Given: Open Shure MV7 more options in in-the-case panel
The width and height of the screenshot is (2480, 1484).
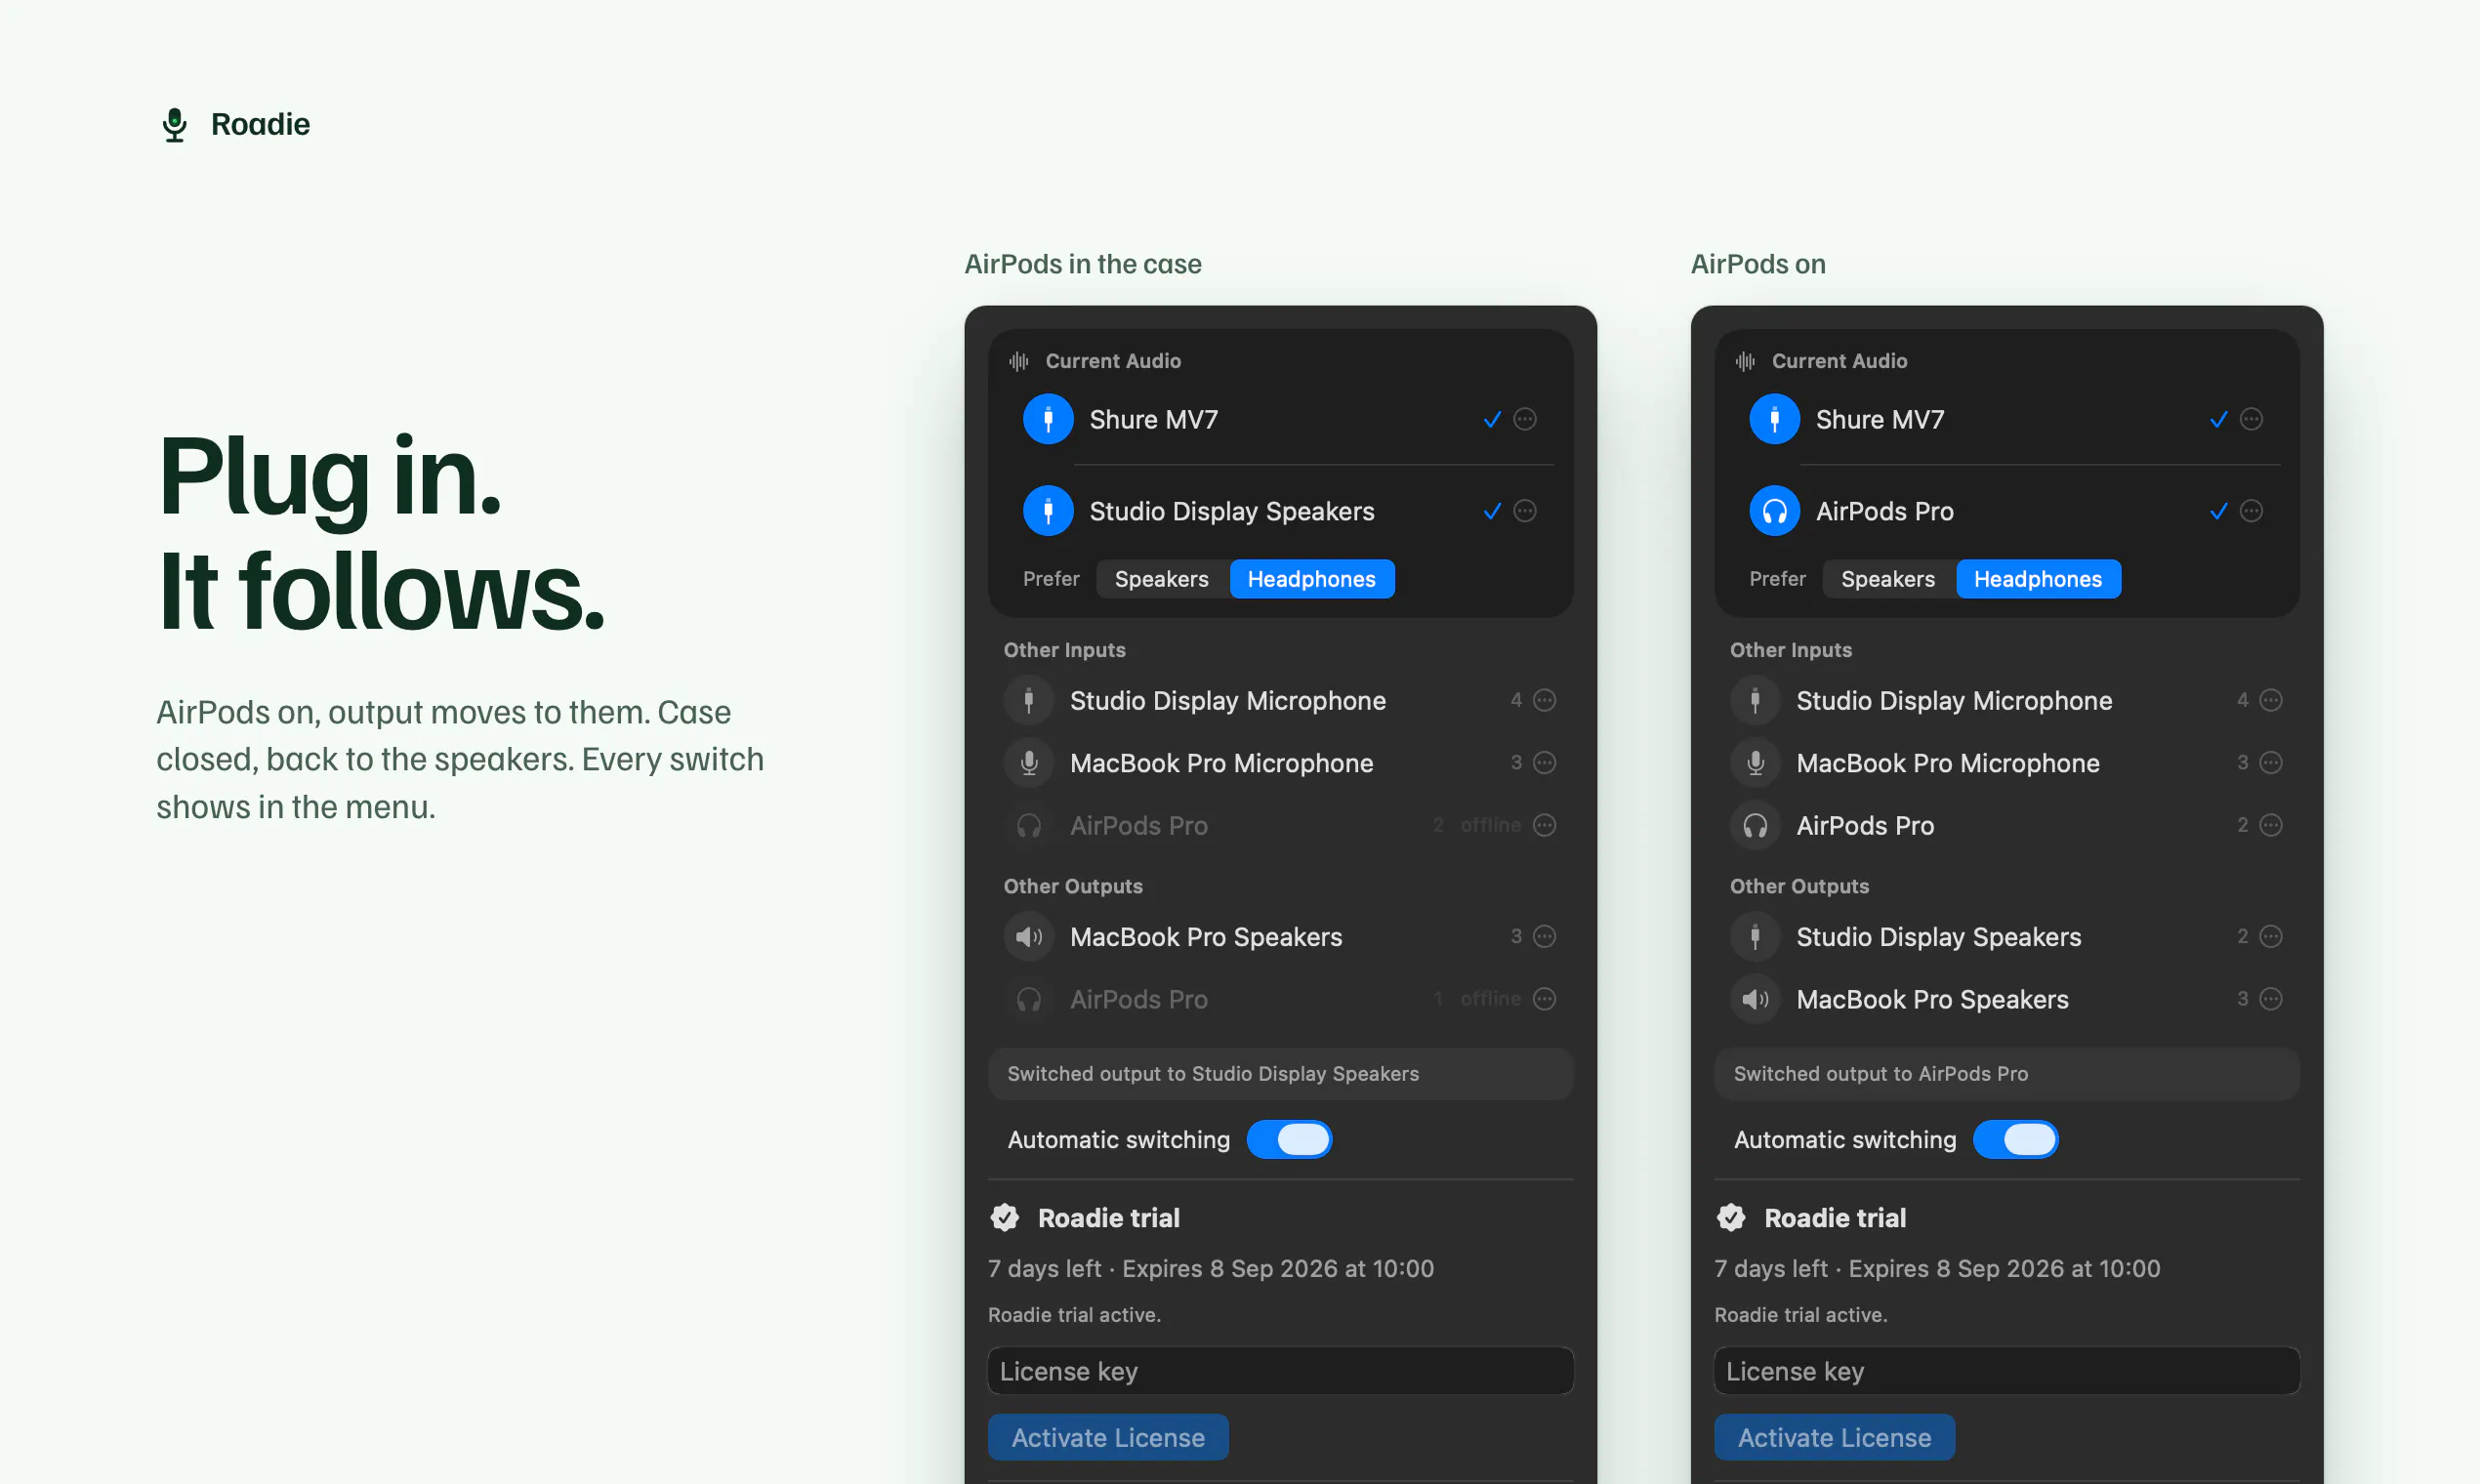Looking at the screenshot, I should pos(1525,419).
